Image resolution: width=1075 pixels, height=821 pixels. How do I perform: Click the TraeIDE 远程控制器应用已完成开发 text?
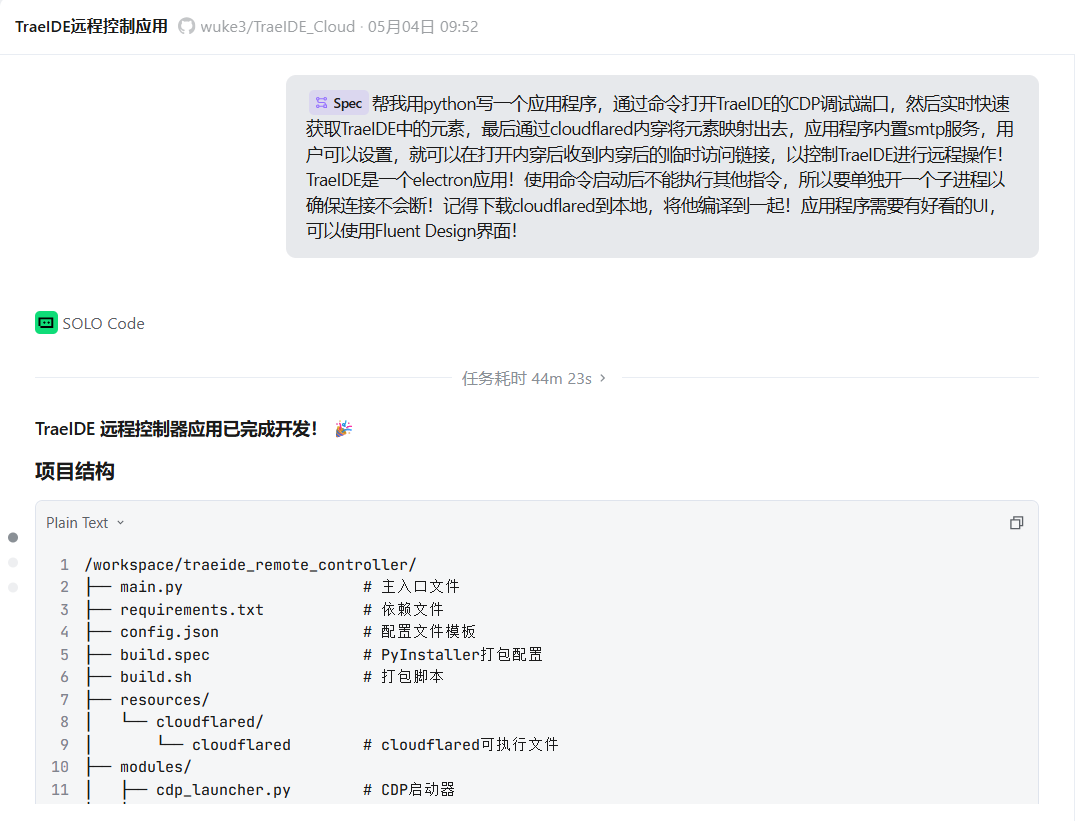click(176, 429)
